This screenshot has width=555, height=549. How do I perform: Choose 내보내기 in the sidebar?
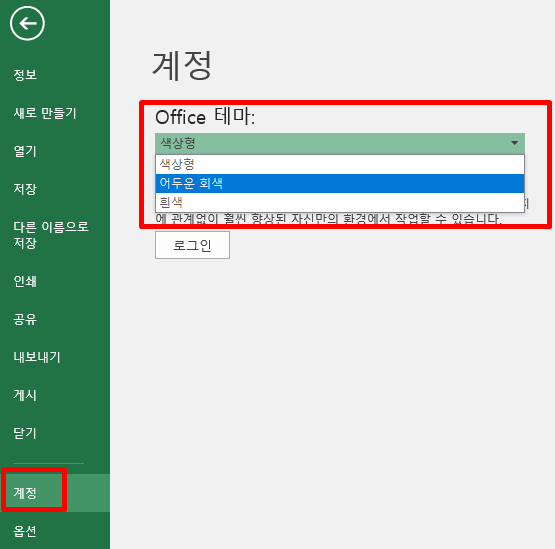click(x=37, y=357)
